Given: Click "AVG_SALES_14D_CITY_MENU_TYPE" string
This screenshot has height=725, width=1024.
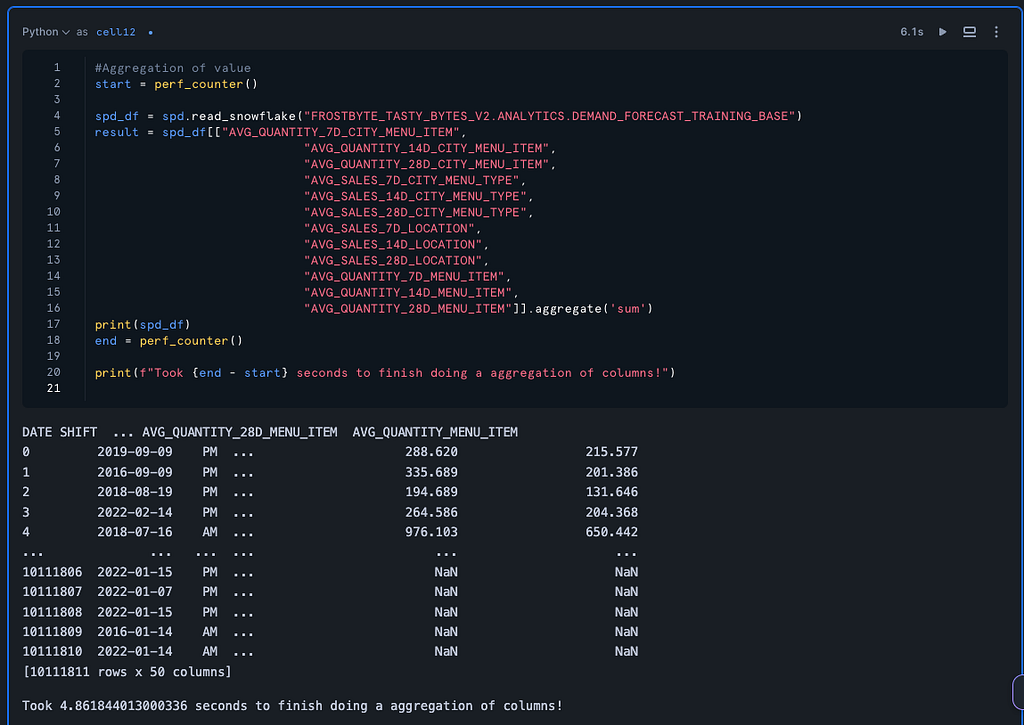Looking at the screenshot, I should pyautogui.click(x=415, y=197).
